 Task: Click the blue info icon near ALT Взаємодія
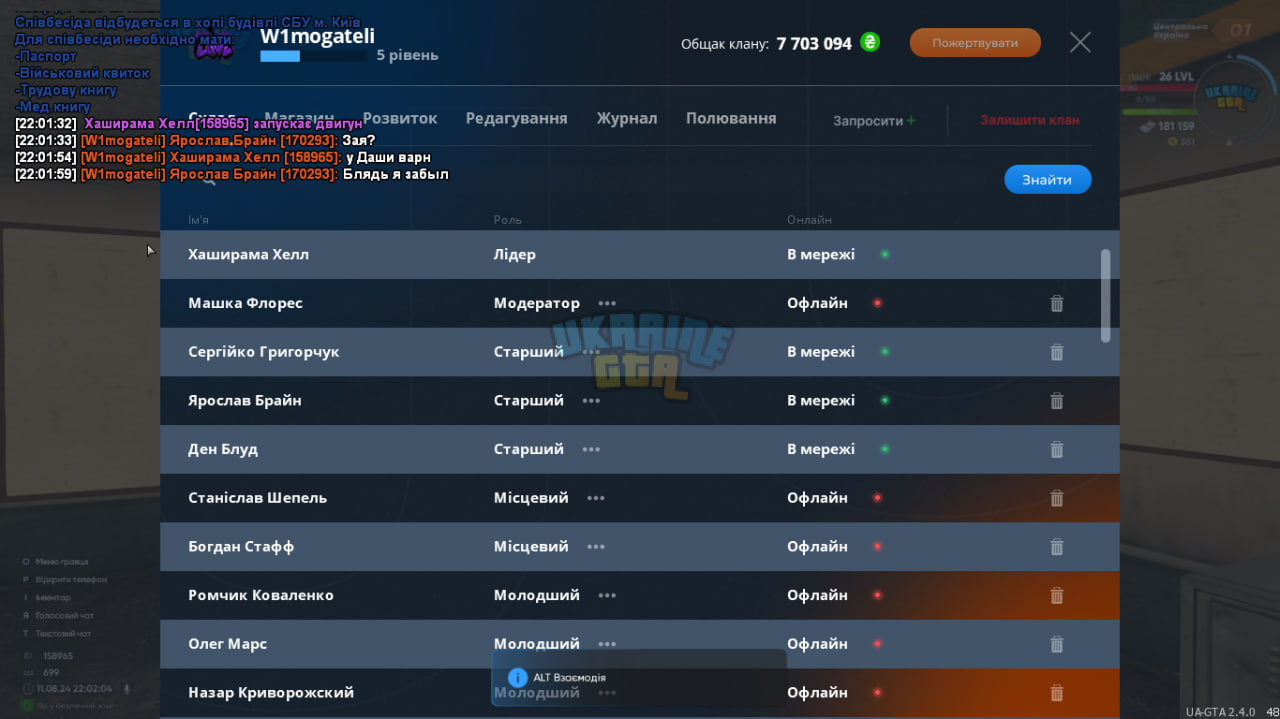click(517, 678)
